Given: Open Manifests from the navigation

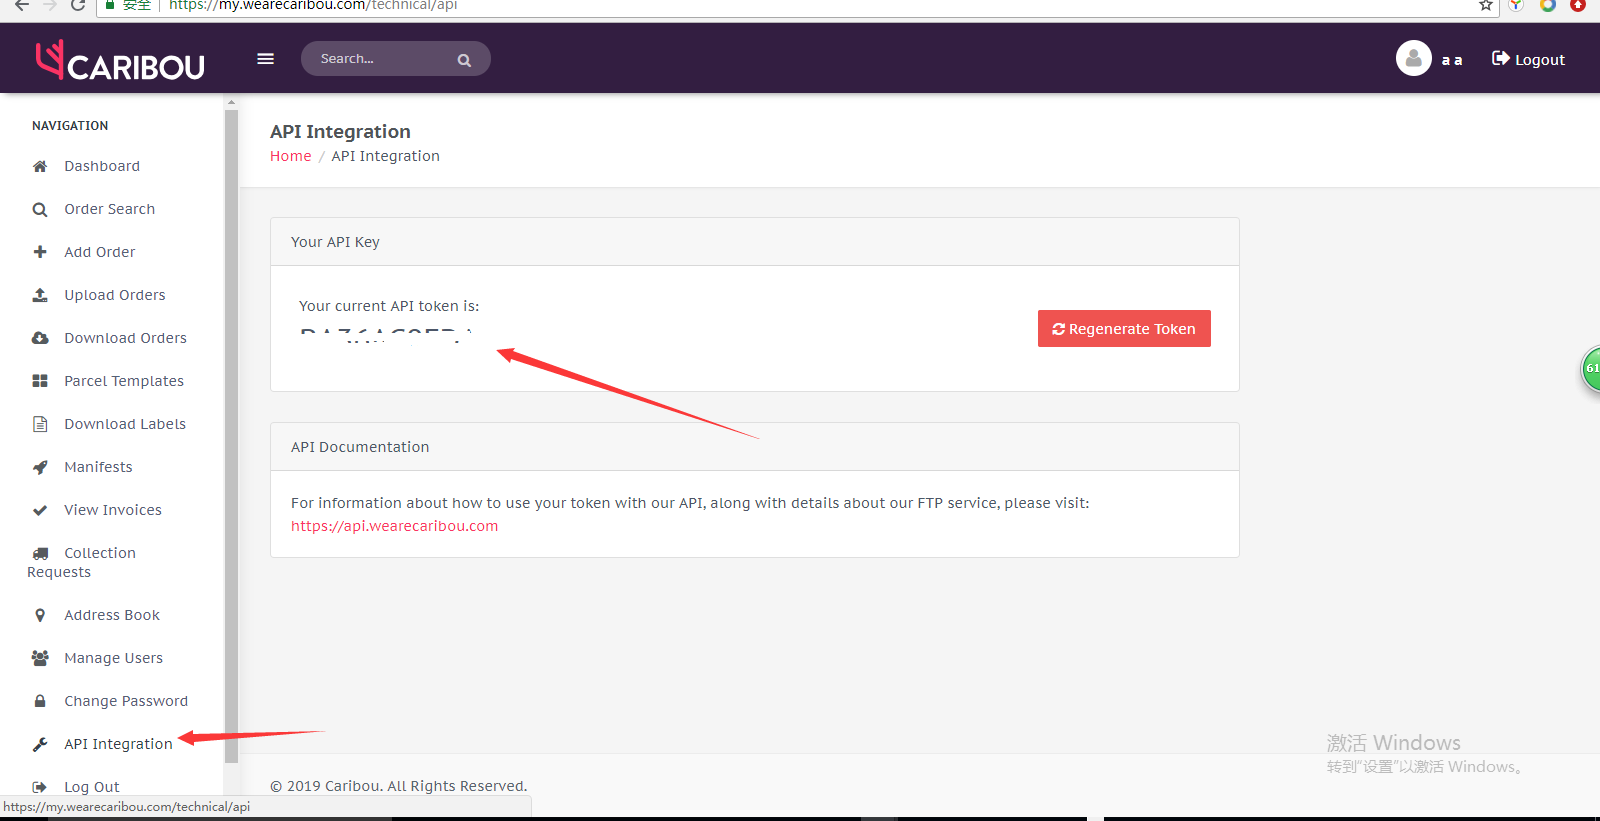Looking at the screenshot, I should 98,467.
